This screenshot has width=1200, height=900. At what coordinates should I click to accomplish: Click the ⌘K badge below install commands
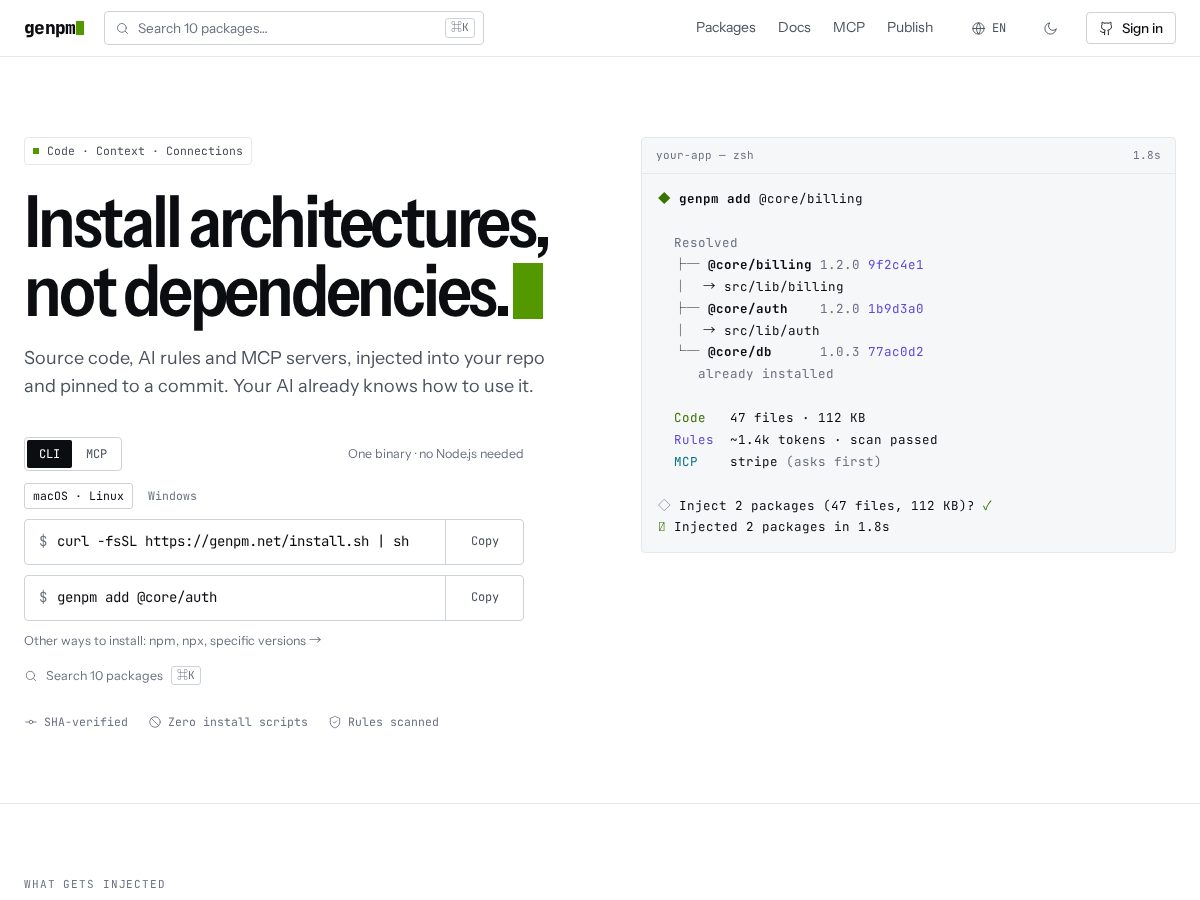point(186,676)
